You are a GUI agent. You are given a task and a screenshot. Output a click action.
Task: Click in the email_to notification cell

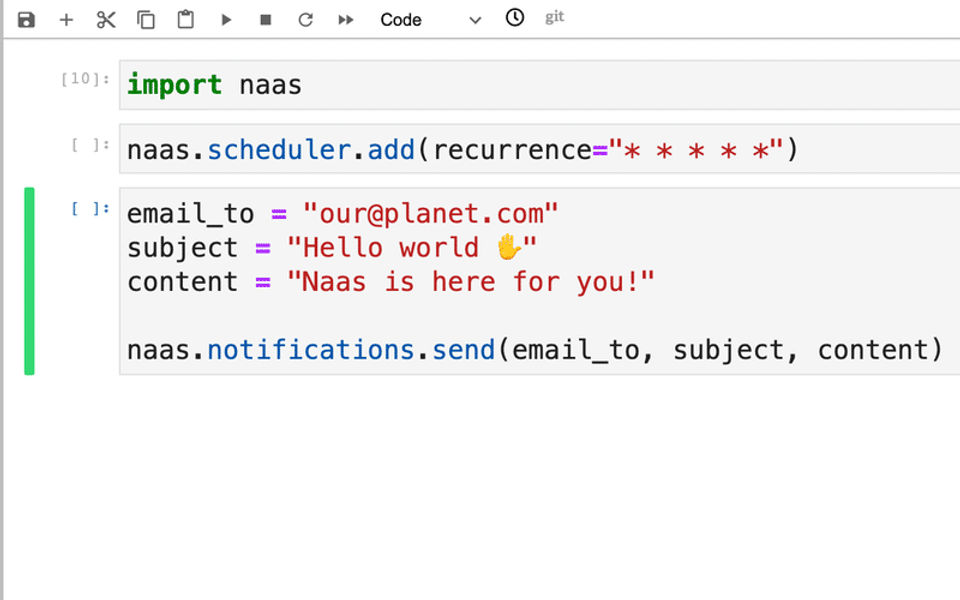pyautogui.click(x=539, y=282)
